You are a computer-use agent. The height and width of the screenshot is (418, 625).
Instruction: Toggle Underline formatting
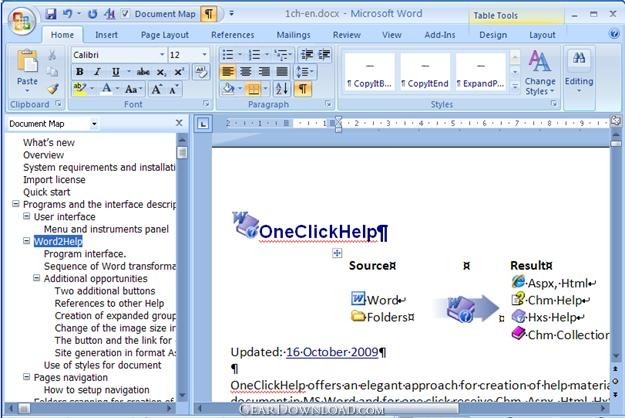pos(116,72)
